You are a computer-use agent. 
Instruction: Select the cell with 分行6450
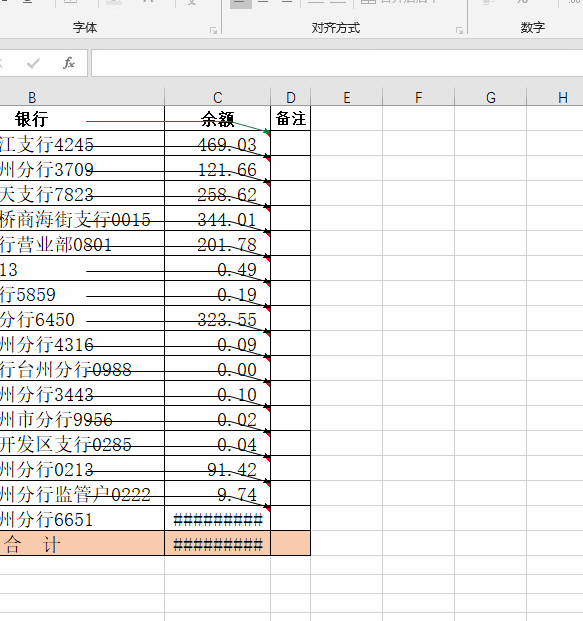coord(82,318)
